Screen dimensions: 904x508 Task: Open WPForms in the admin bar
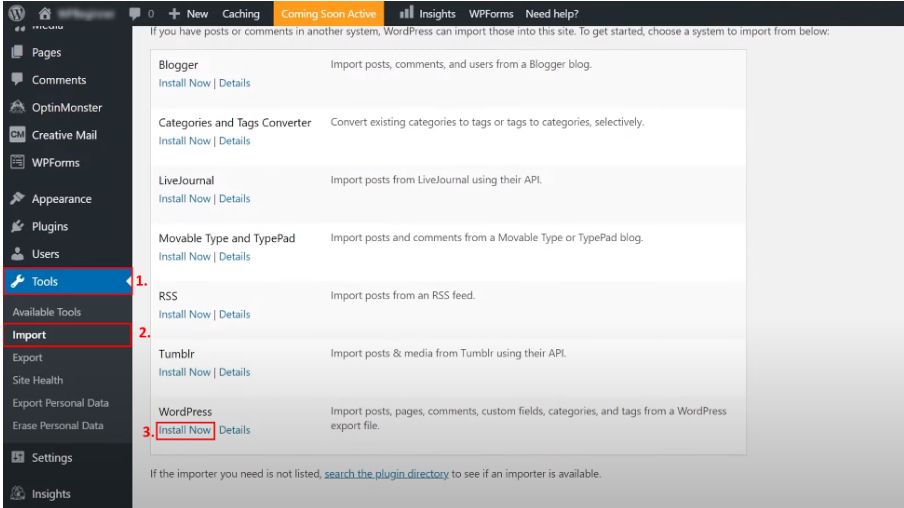click(491, 13)
